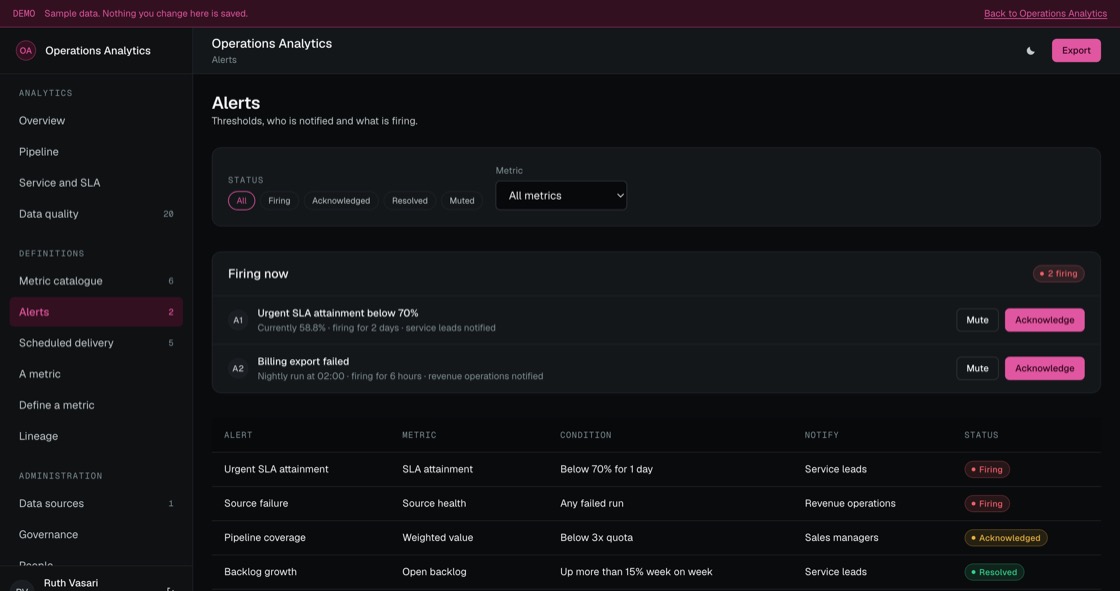This screenshot has height=591, width=1120.
Task: Click the 'Weighted value' metric cell
Action: pos(437,538)
